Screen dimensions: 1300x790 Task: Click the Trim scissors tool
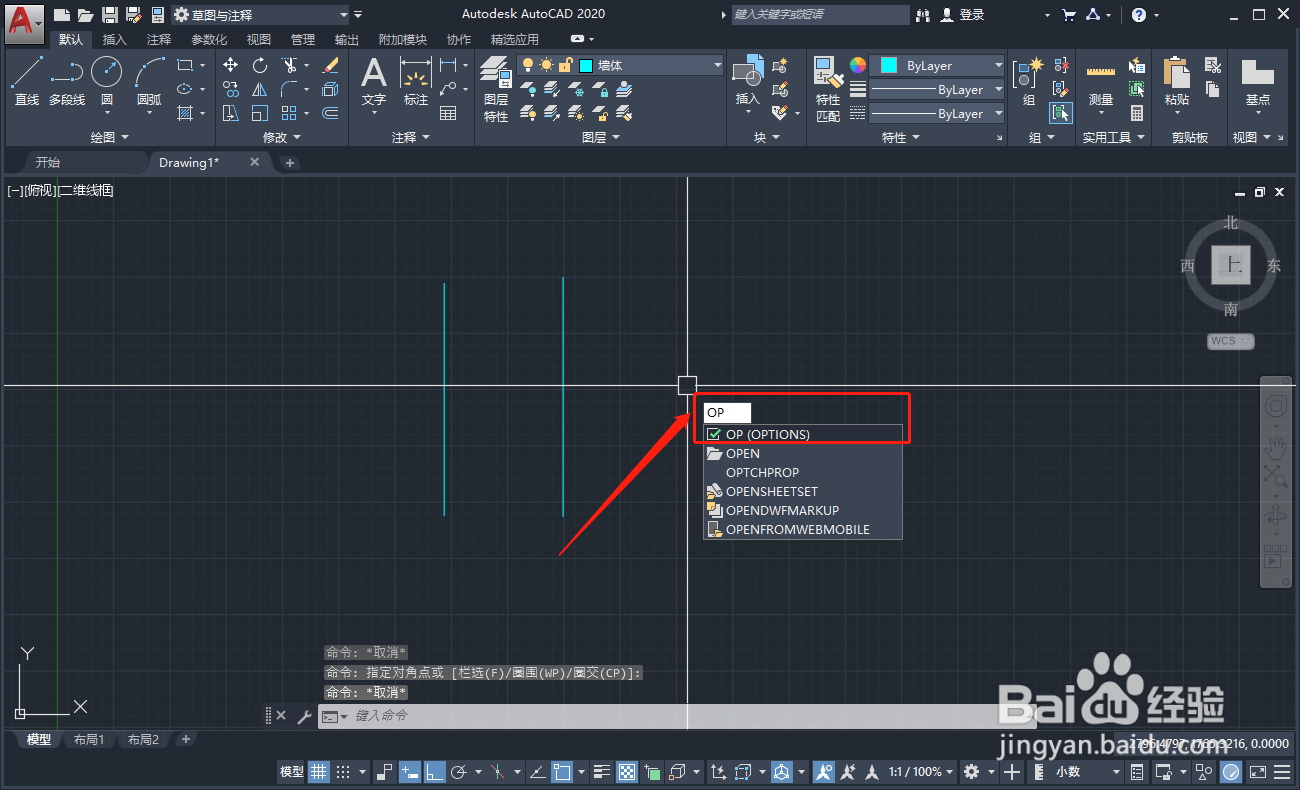point(290,65)
